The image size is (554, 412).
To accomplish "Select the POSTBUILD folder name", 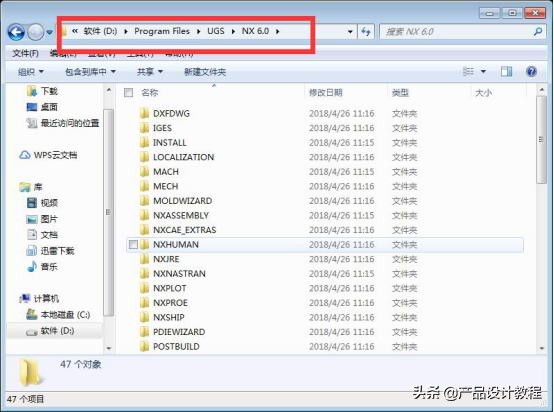I will [x=176, y=347].
